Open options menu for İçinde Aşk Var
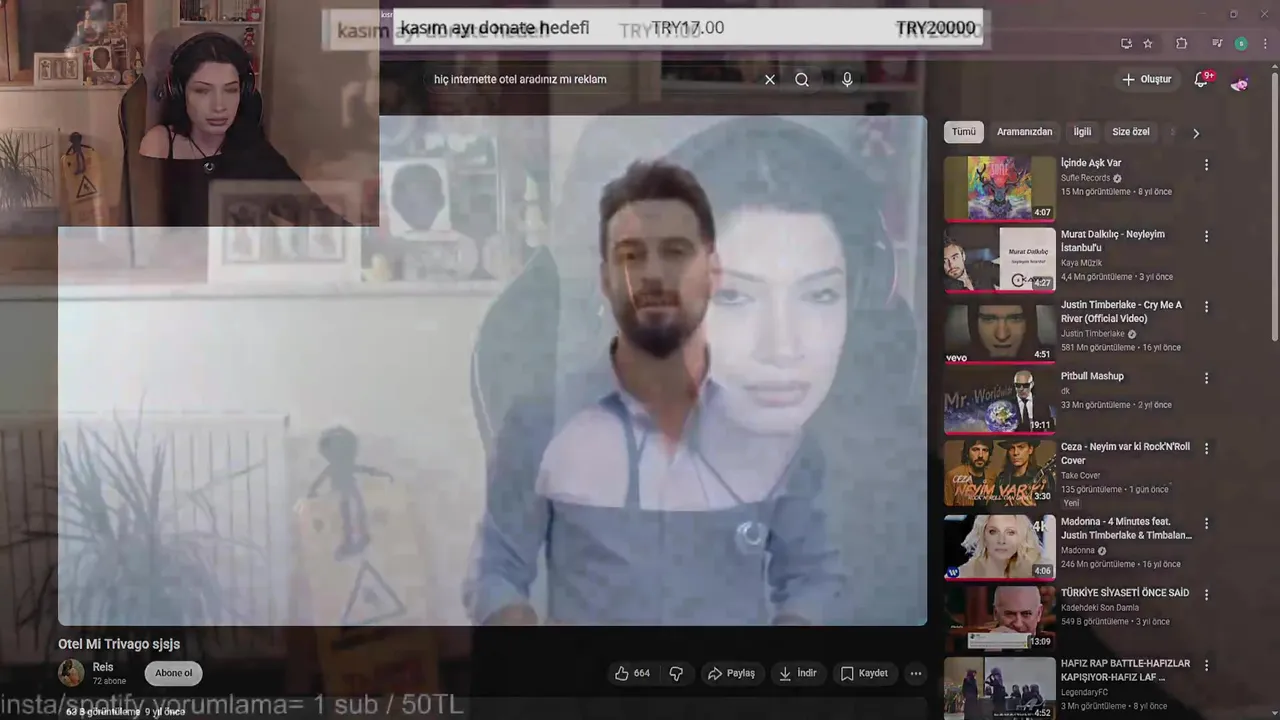This screenshot has width=1280, height=720. coord(1206,165)
